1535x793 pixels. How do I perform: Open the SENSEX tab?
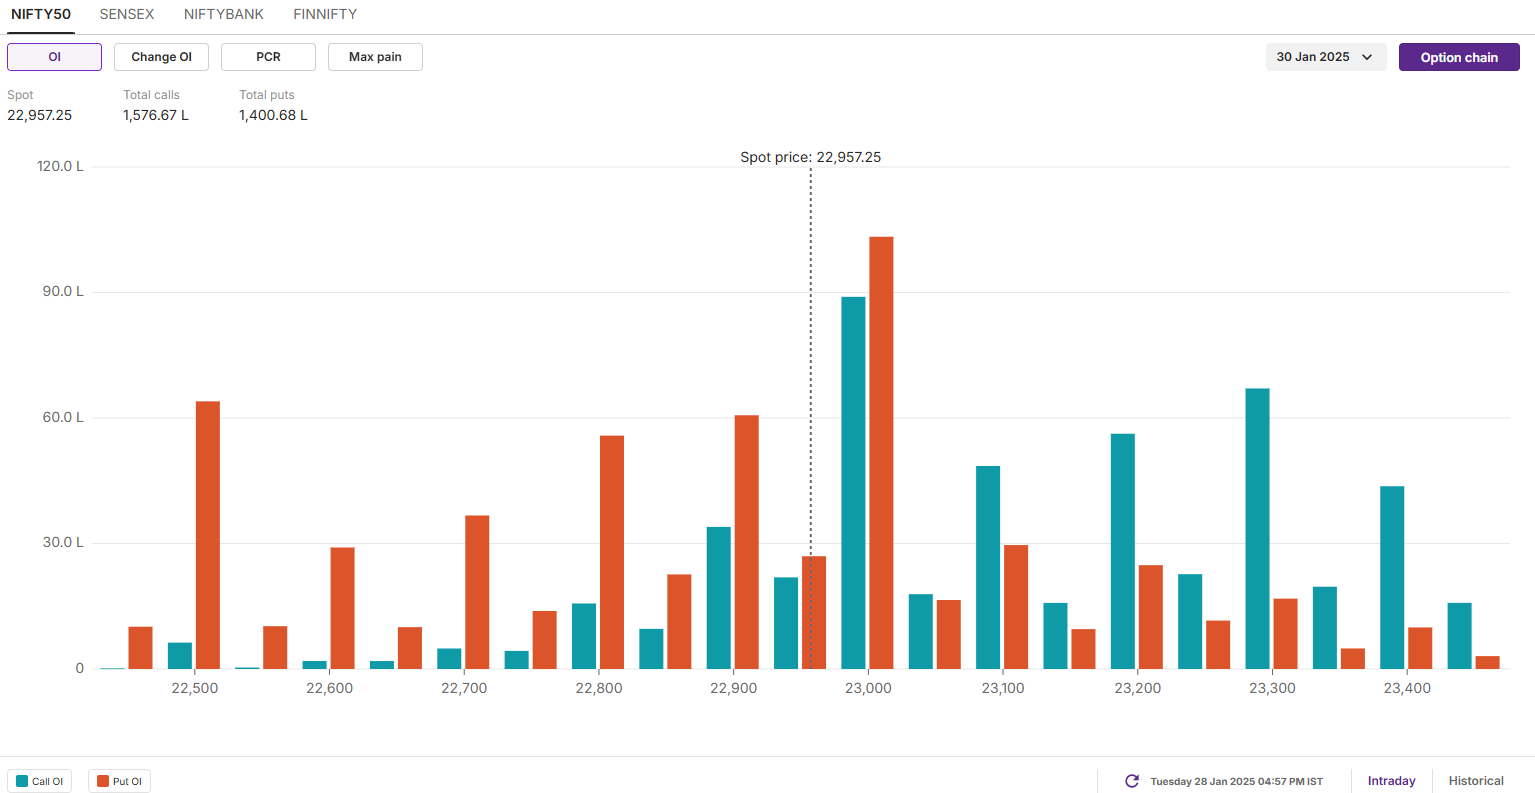coord(127,15)
